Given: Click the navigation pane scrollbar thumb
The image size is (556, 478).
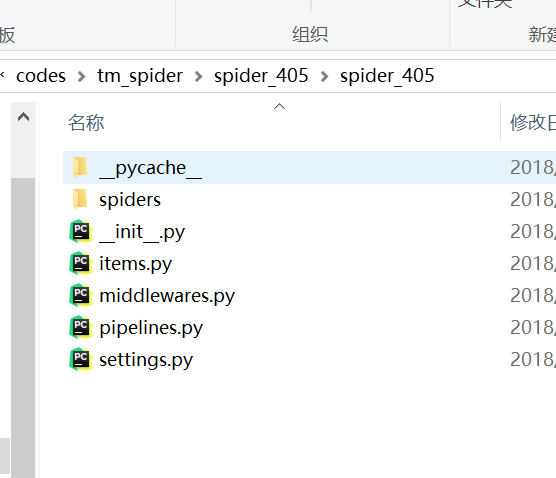Looking at the screenshot, I should pos(23,328).
